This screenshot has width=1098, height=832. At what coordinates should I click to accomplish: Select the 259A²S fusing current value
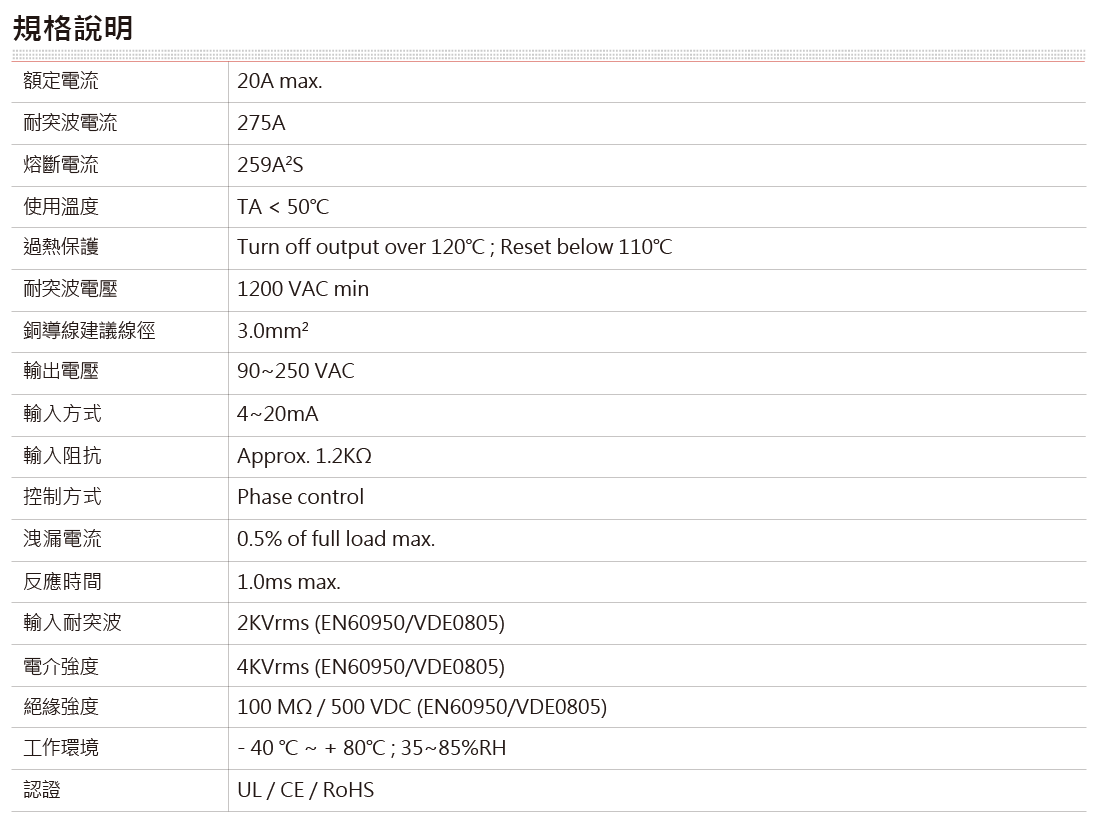pos(269,165)
